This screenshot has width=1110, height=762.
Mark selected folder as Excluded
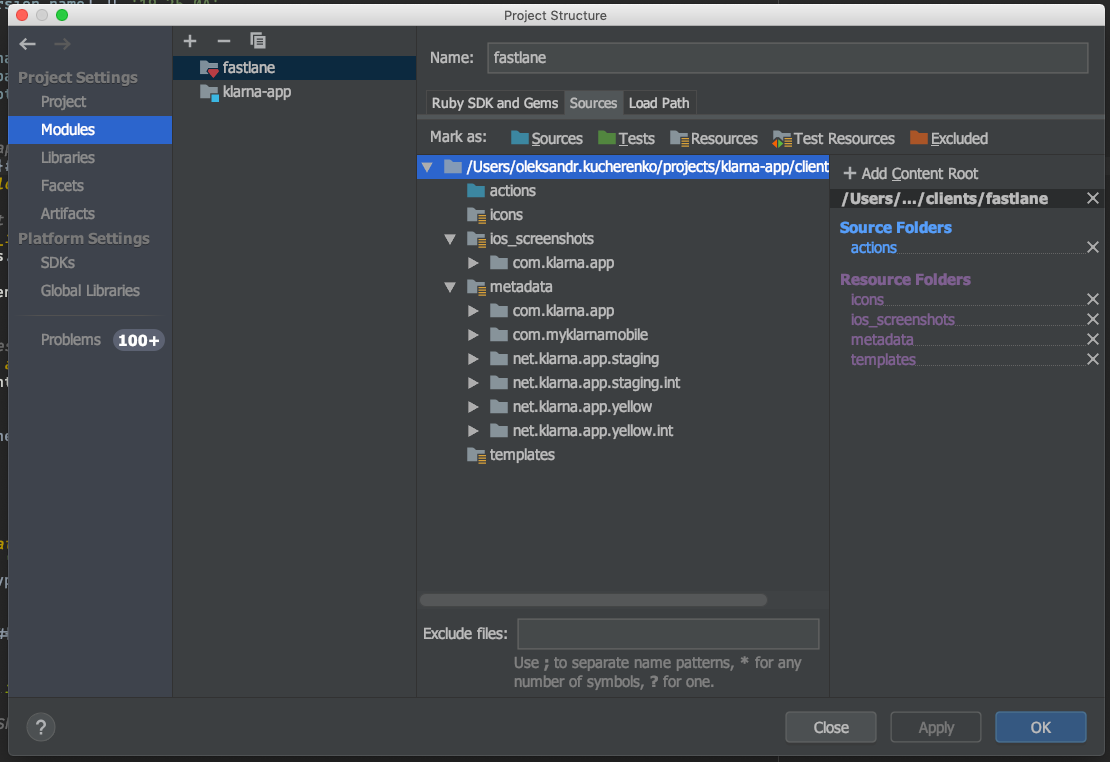click(948, 138)
